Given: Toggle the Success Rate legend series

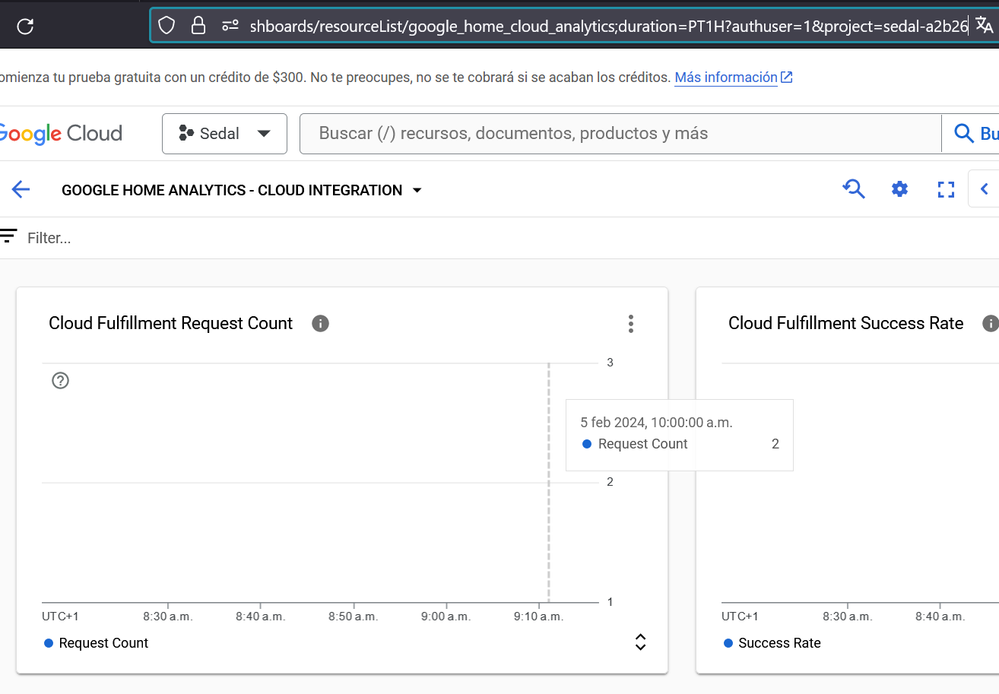Looking at the screenshot, I should [x=771, y=643].
